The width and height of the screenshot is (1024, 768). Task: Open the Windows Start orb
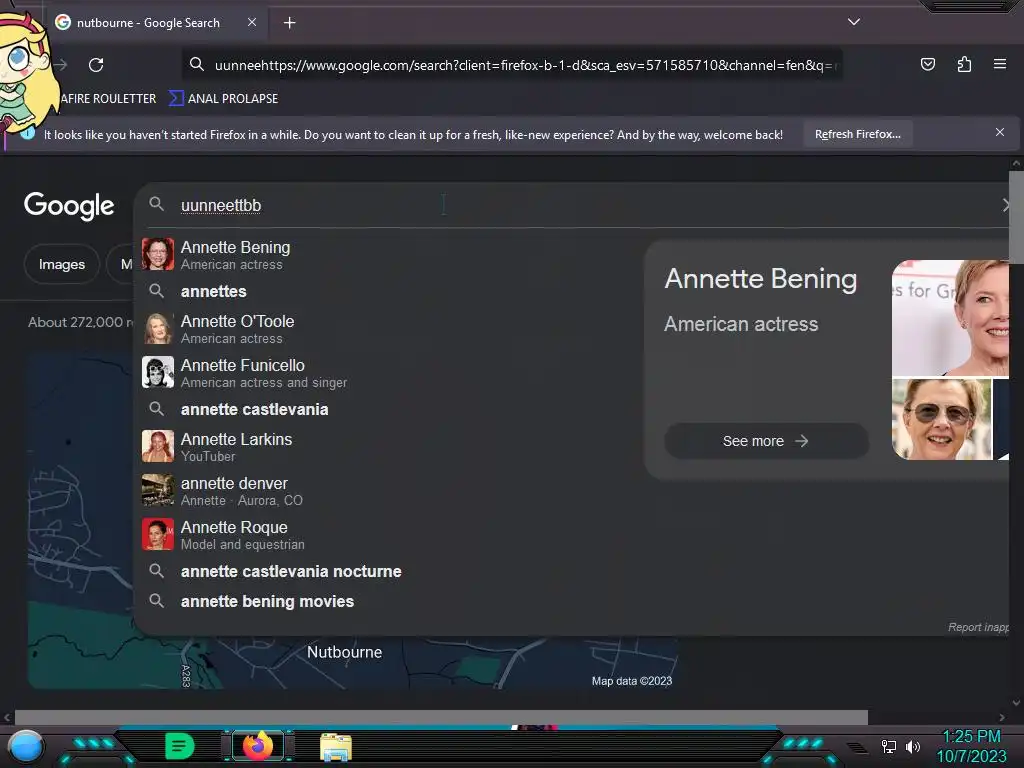click(26, 746)
